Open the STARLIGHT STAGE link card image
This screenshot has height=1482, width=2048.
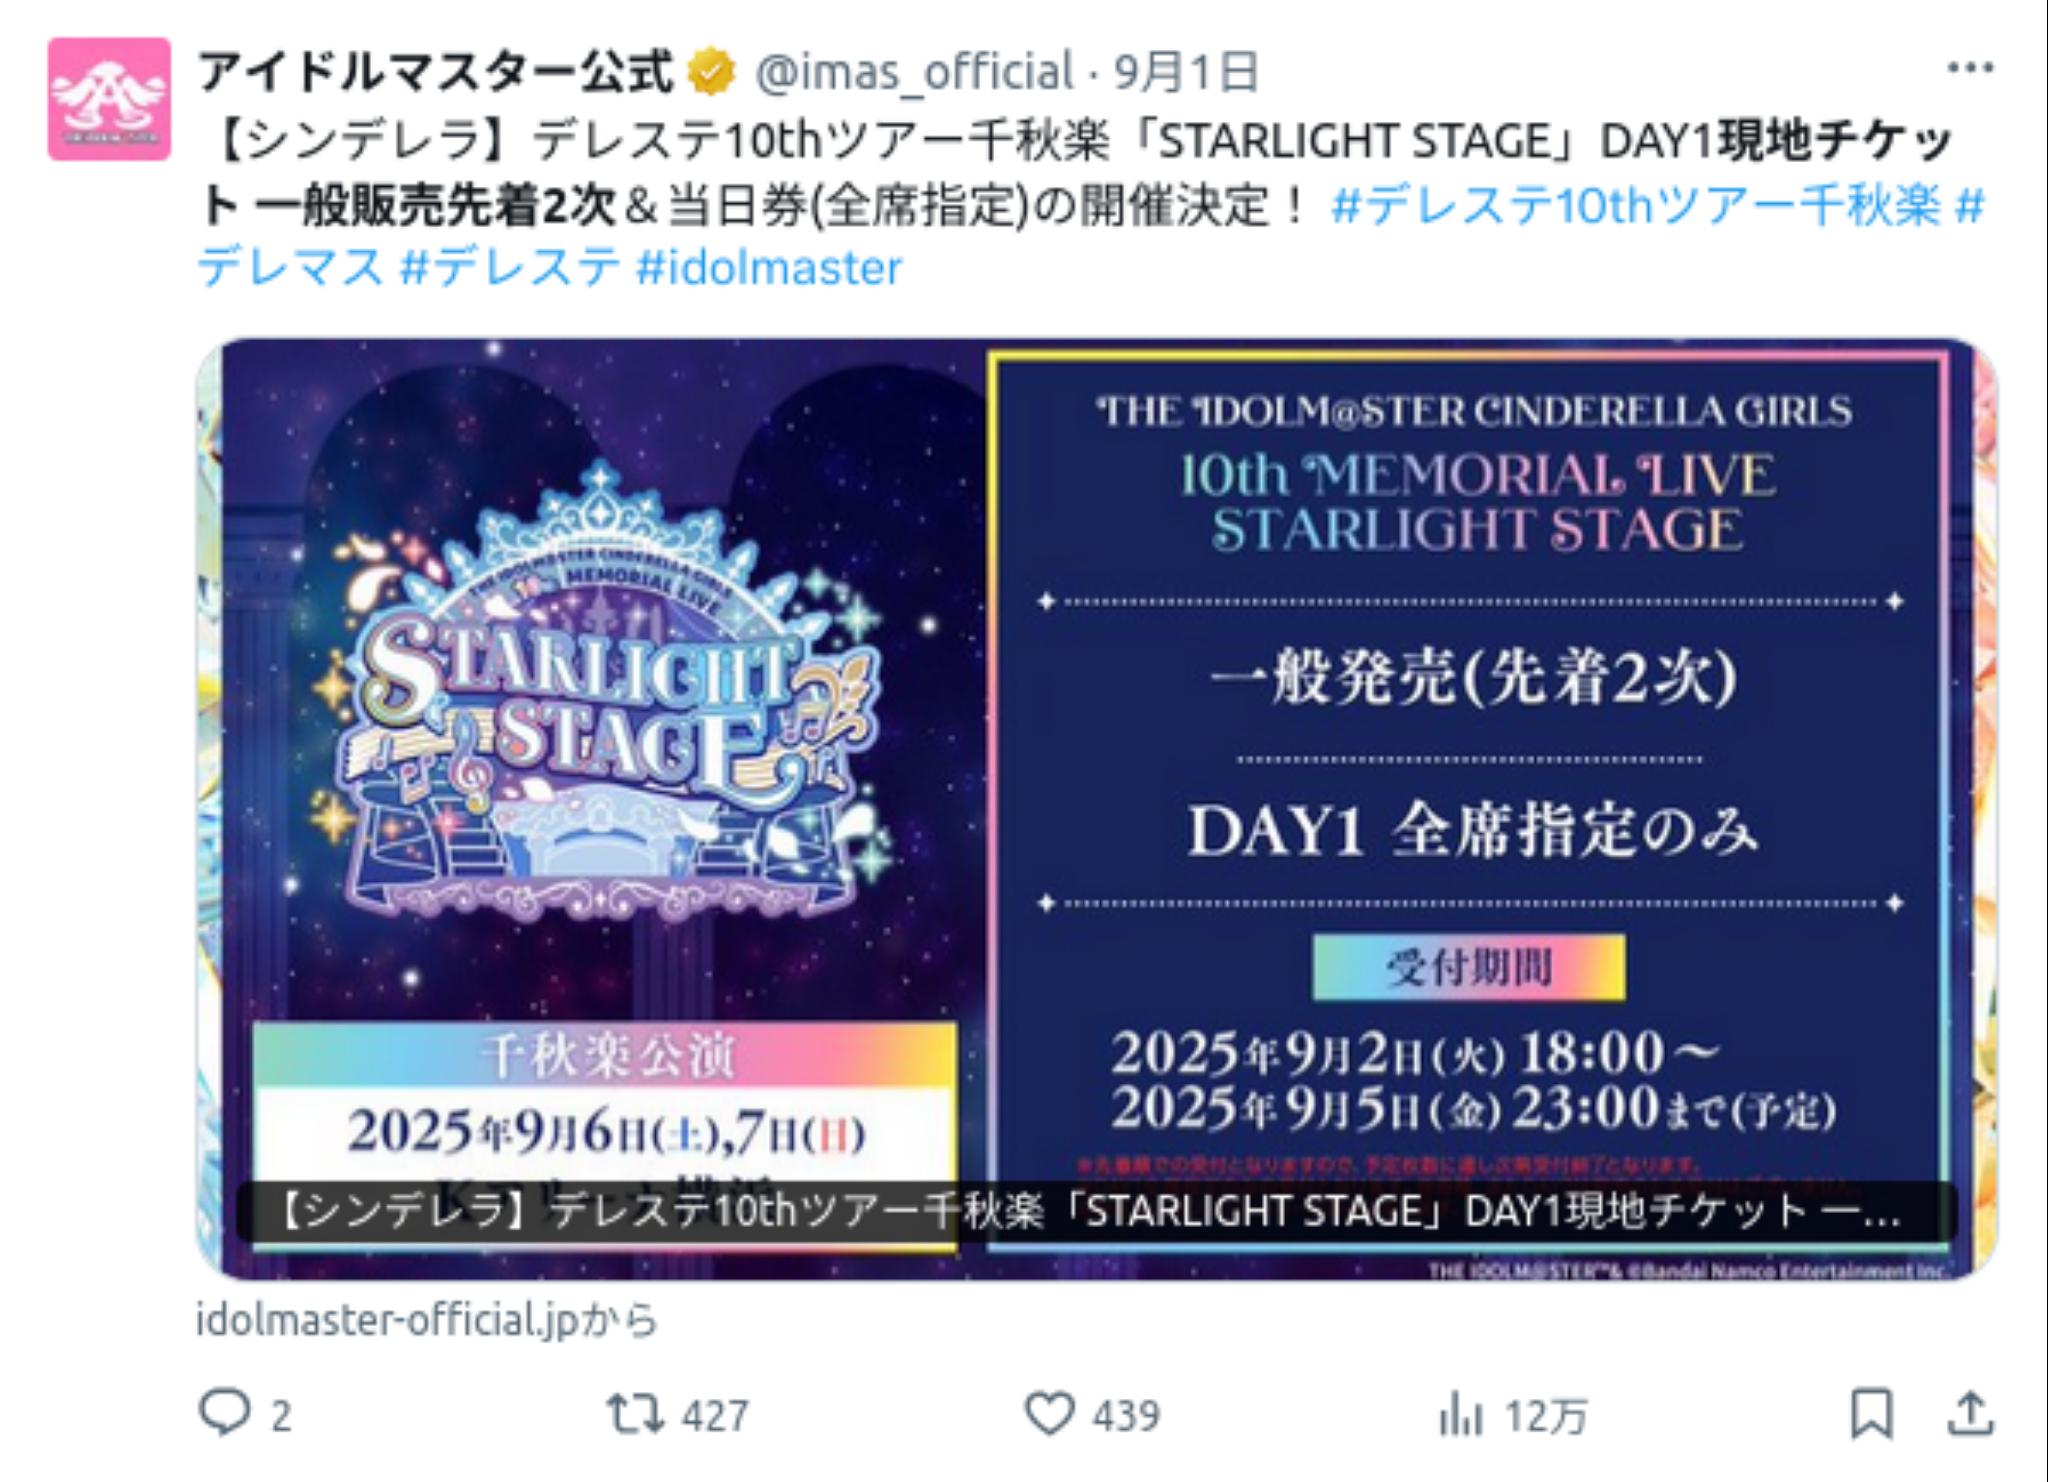coord(1096,809)
